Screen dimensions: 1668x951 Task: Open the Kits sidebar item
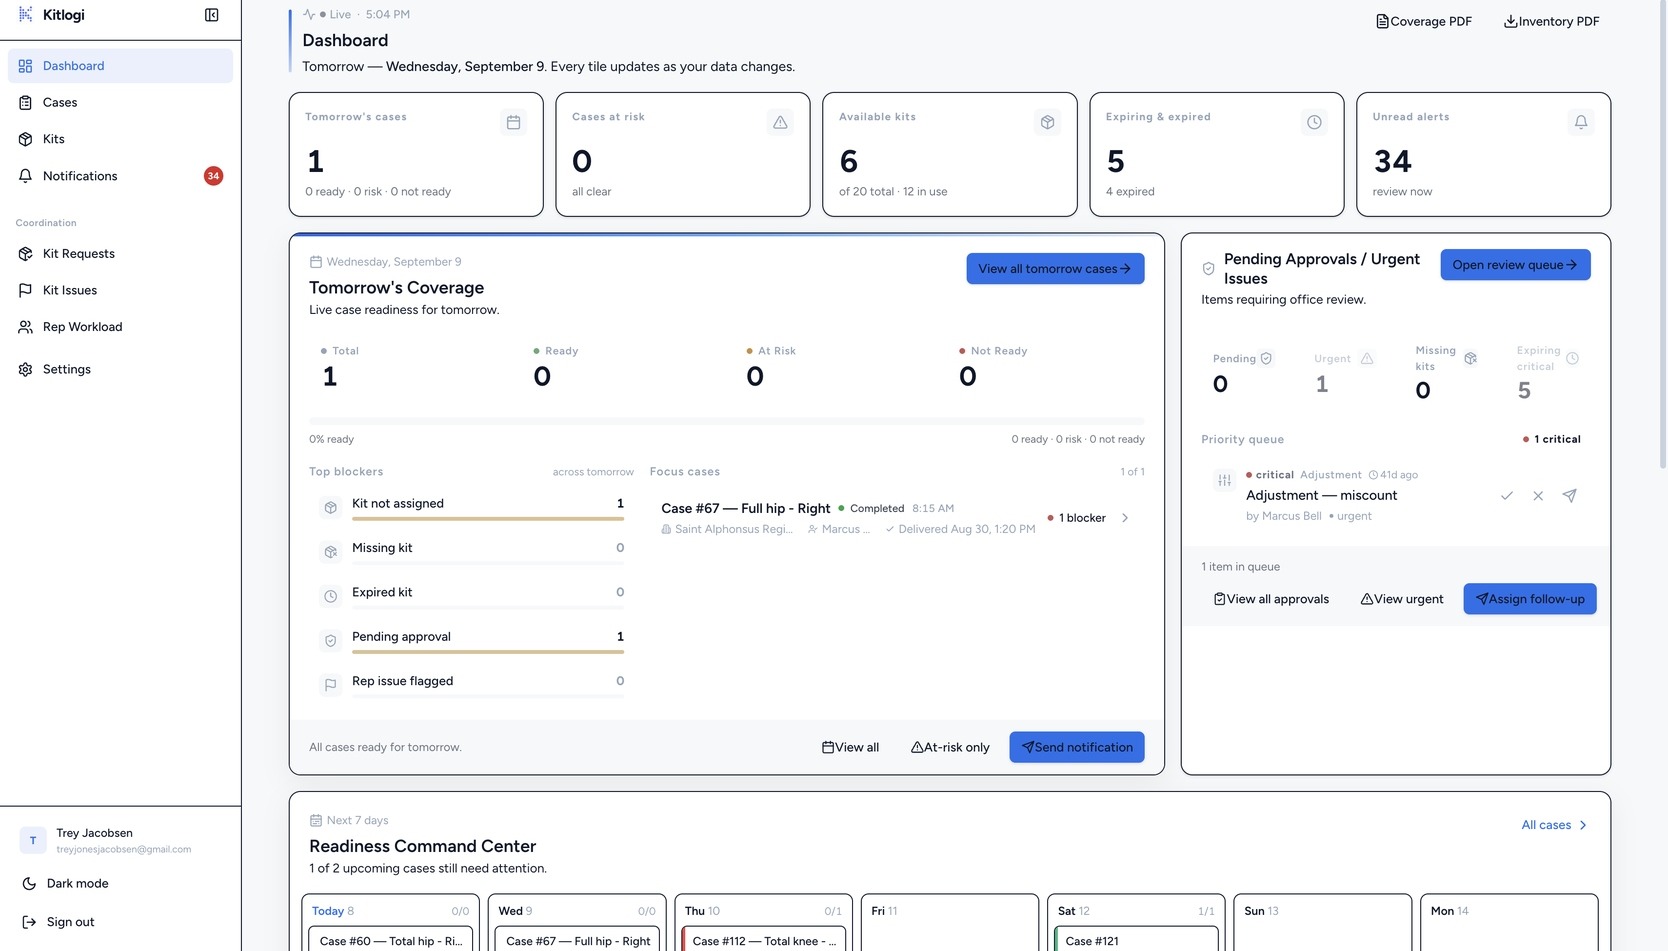coord(120,139)
